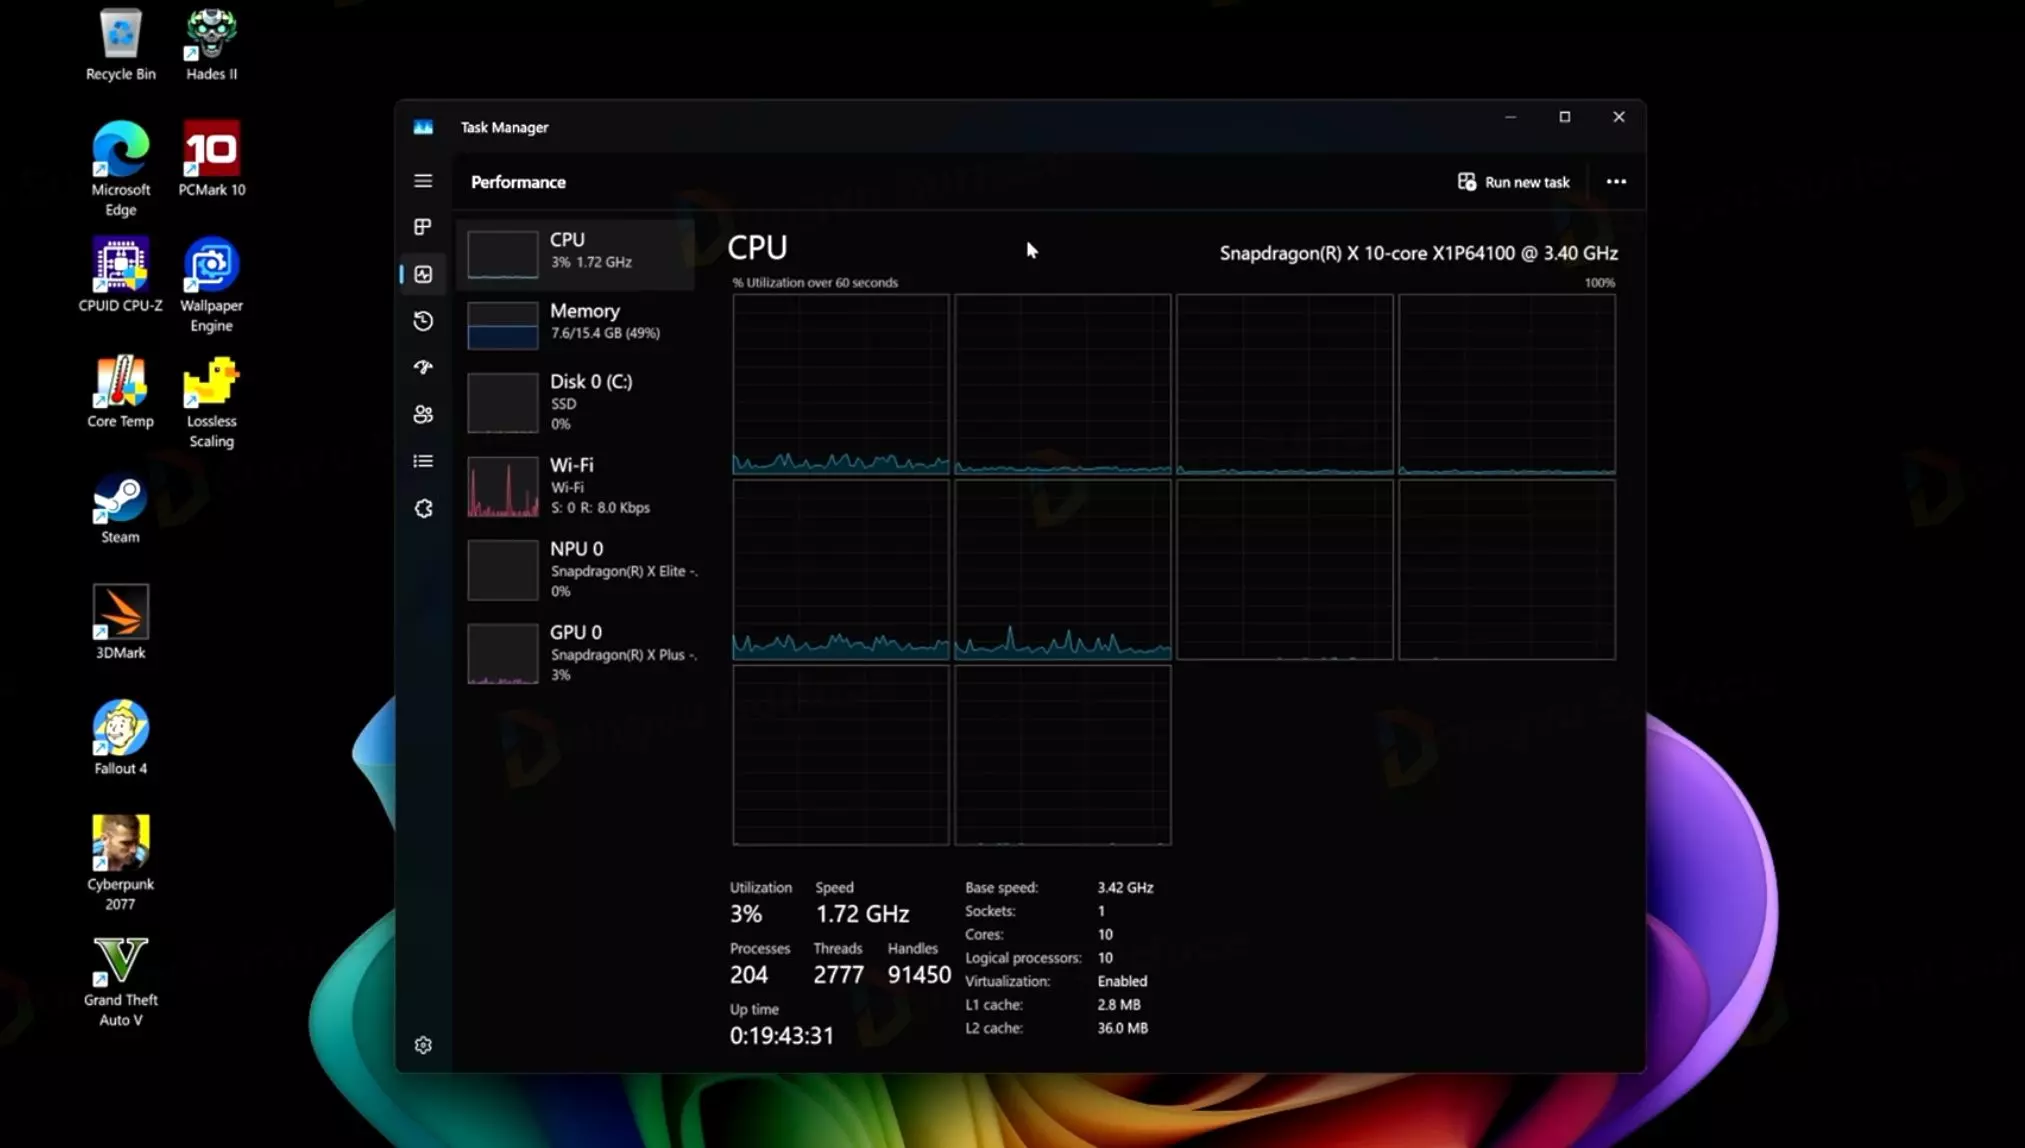Screen dimensions: 2025x1148
Task: Open the App history sidebar icon
Action: [423, 321]
